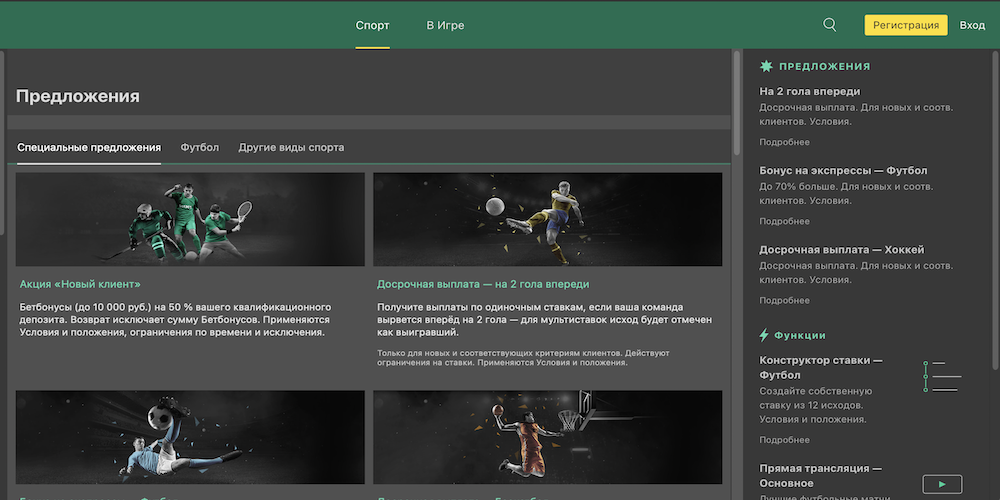The image size is (1000, 500).
Task: Select the Другие виды спорта tab
Action: 291,147
